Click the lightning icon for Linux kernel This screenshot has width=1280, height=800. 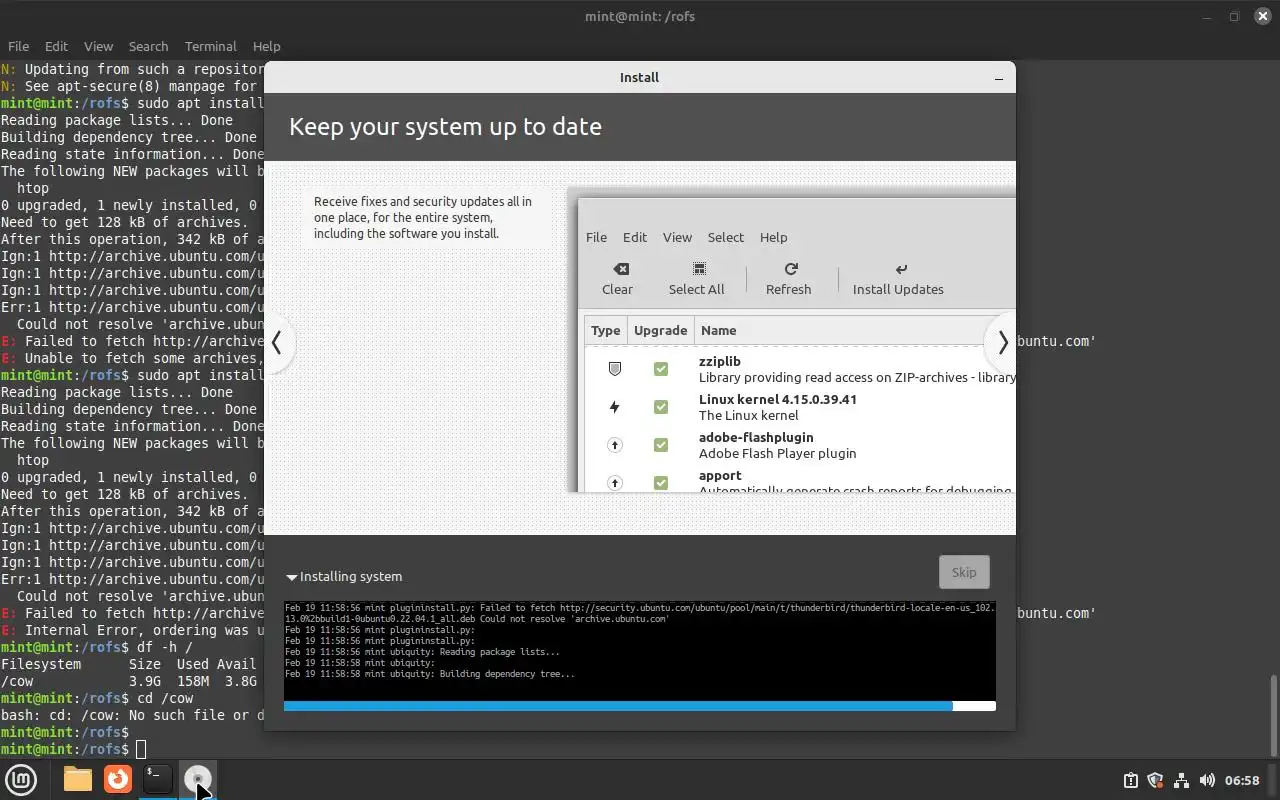[x=615, y=407]
